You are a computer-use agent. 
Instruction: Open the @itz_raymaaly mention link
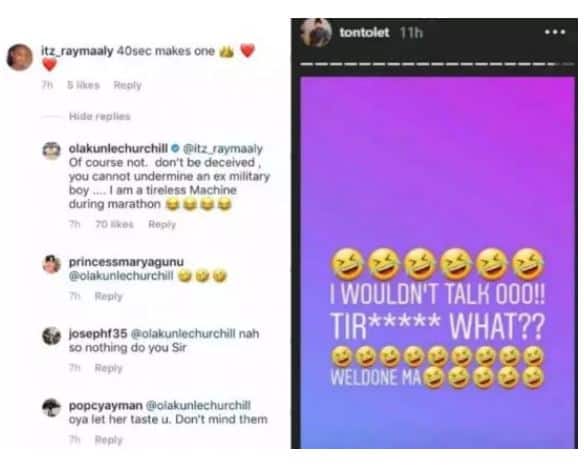tap(223, 148)
